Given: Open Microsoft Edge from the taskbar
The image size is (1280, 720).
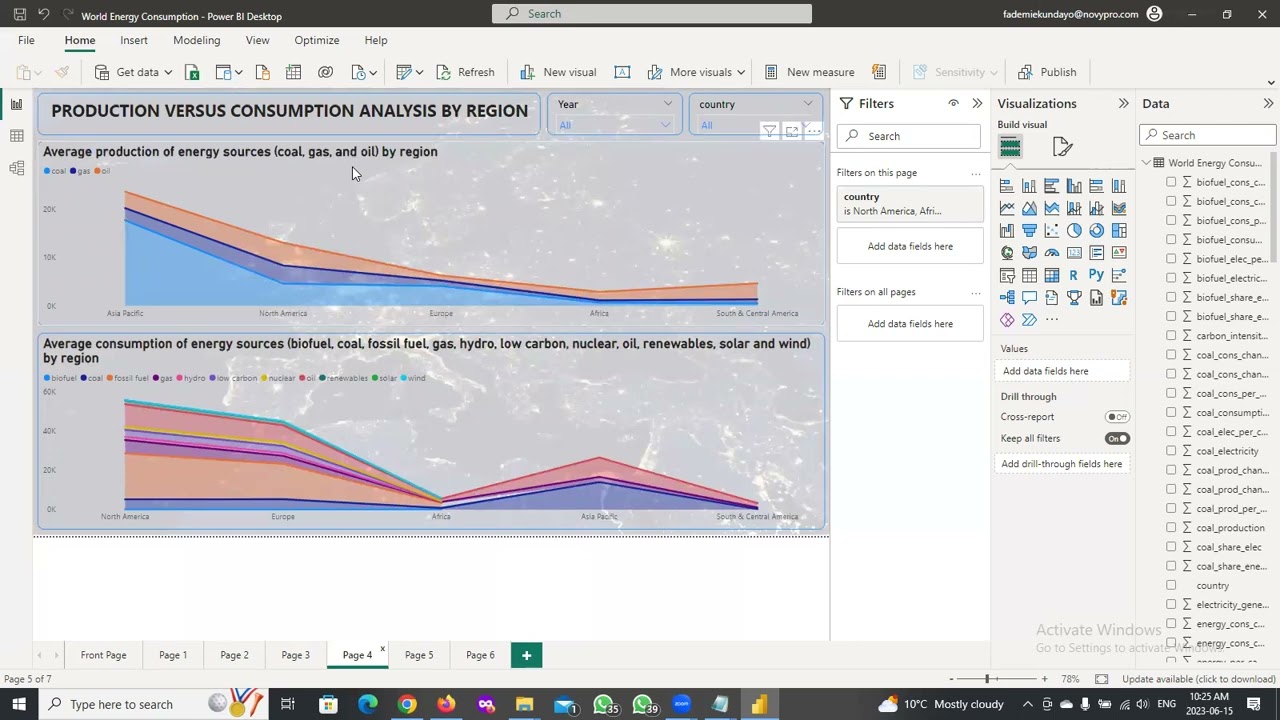Looking at the screenshot, I should 367,704.
